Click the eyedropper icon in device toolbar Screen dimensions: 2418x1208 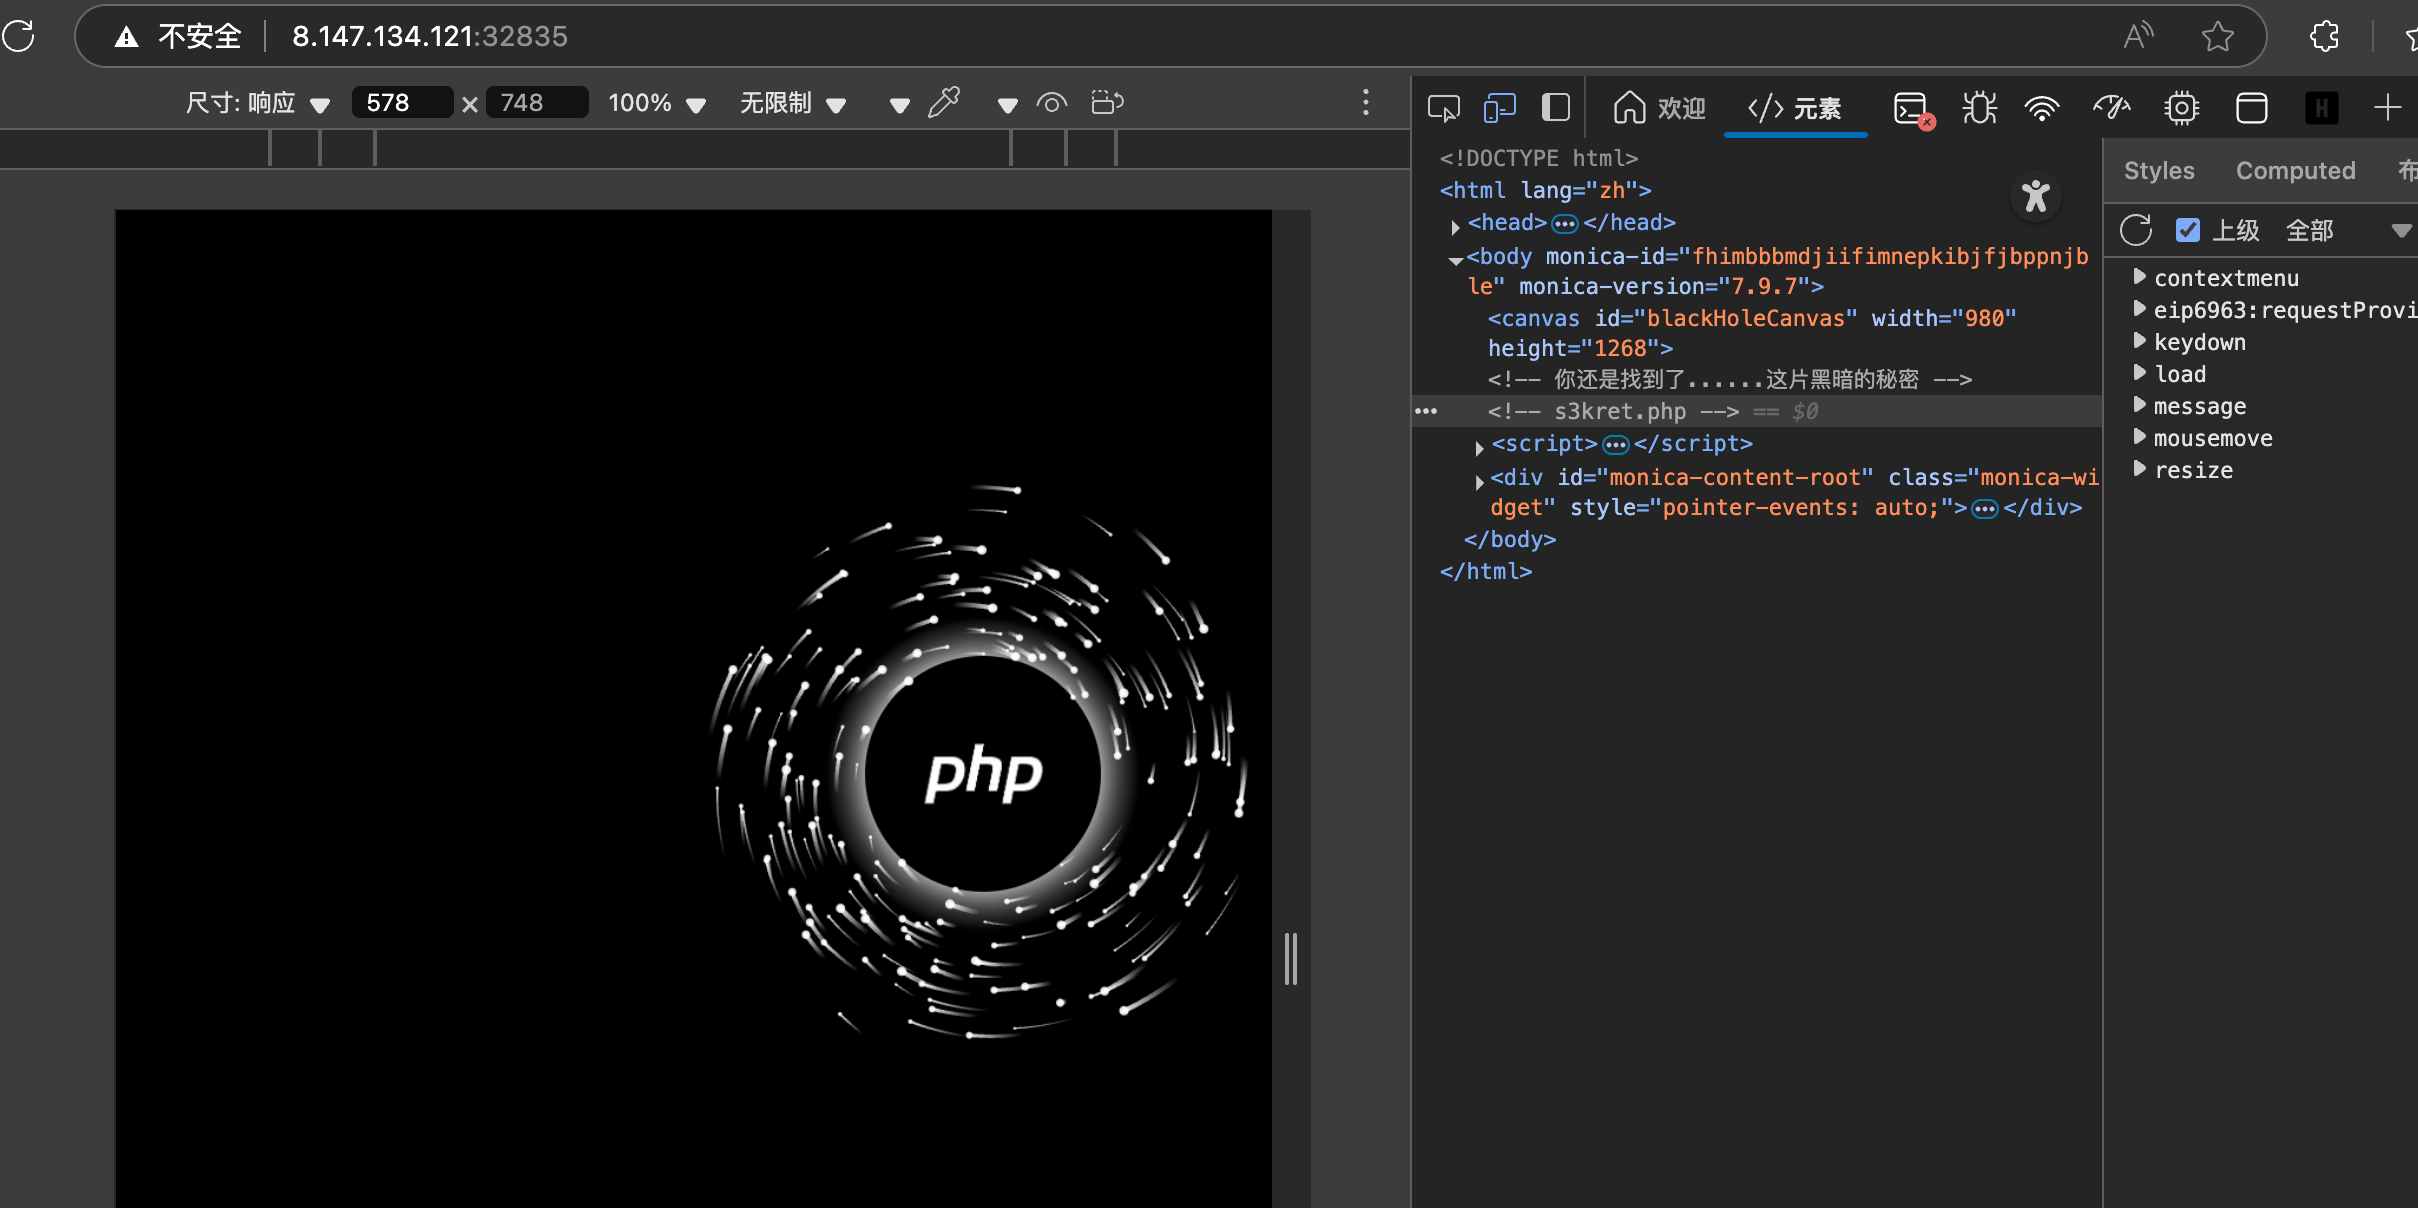tap(943, 102)
